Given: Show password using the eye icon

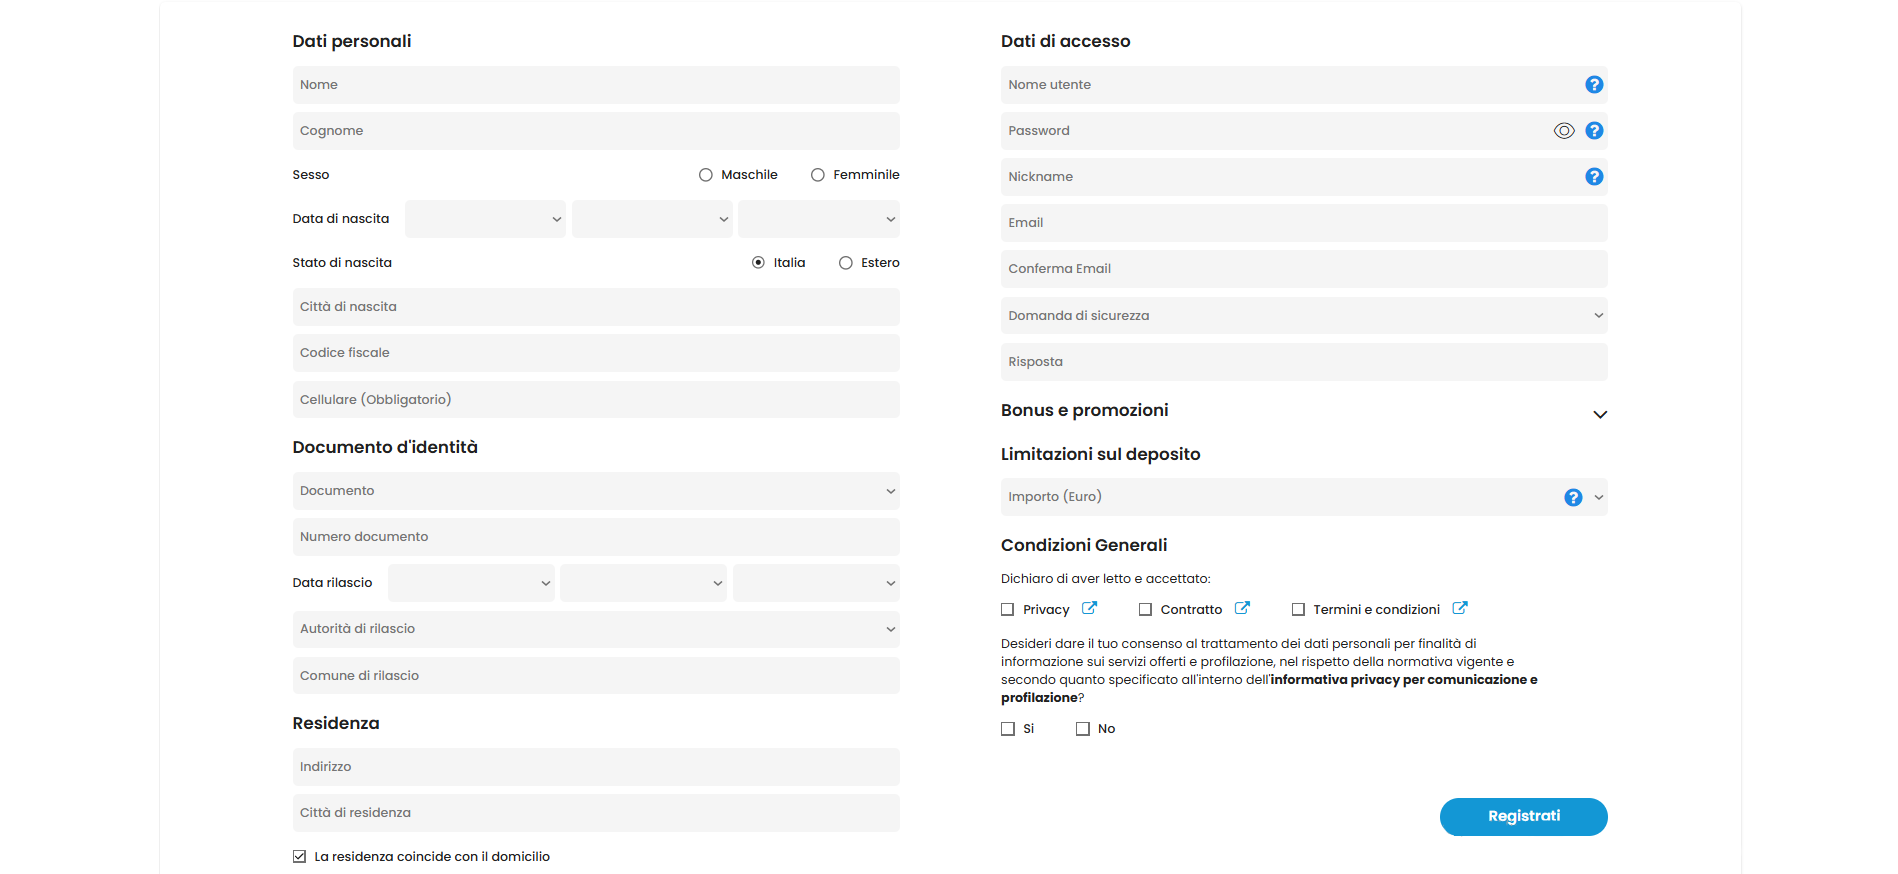Looking at the screenshot, I should 1564,131.
